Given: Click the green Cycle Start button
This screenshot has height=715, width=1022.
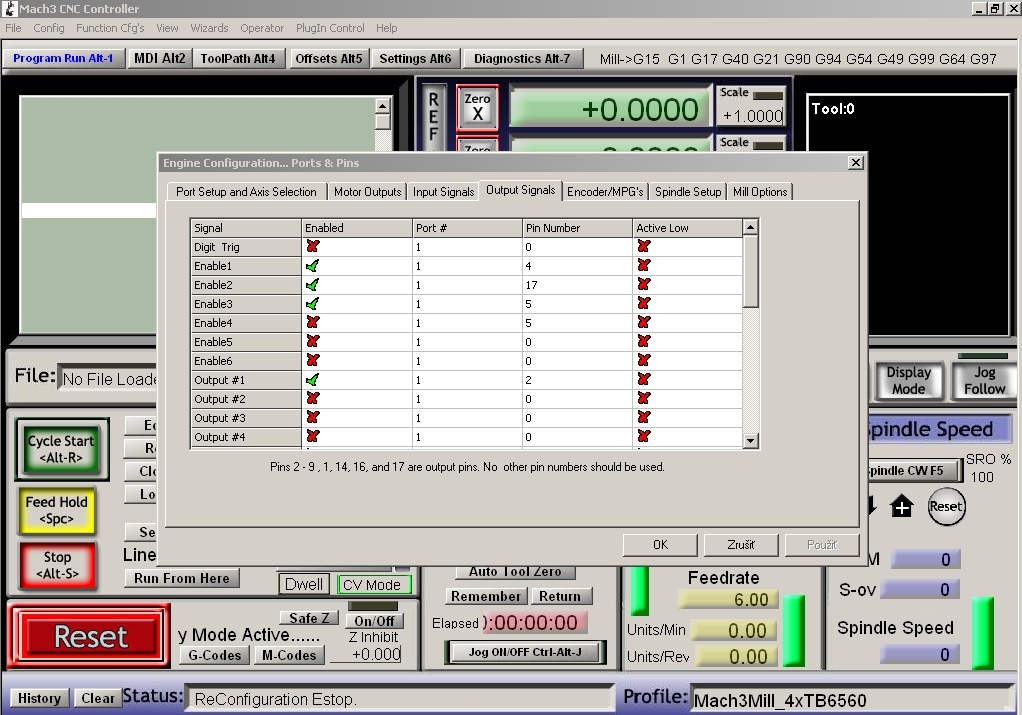Looking at the screenshot, I should (x=61, y=449).
